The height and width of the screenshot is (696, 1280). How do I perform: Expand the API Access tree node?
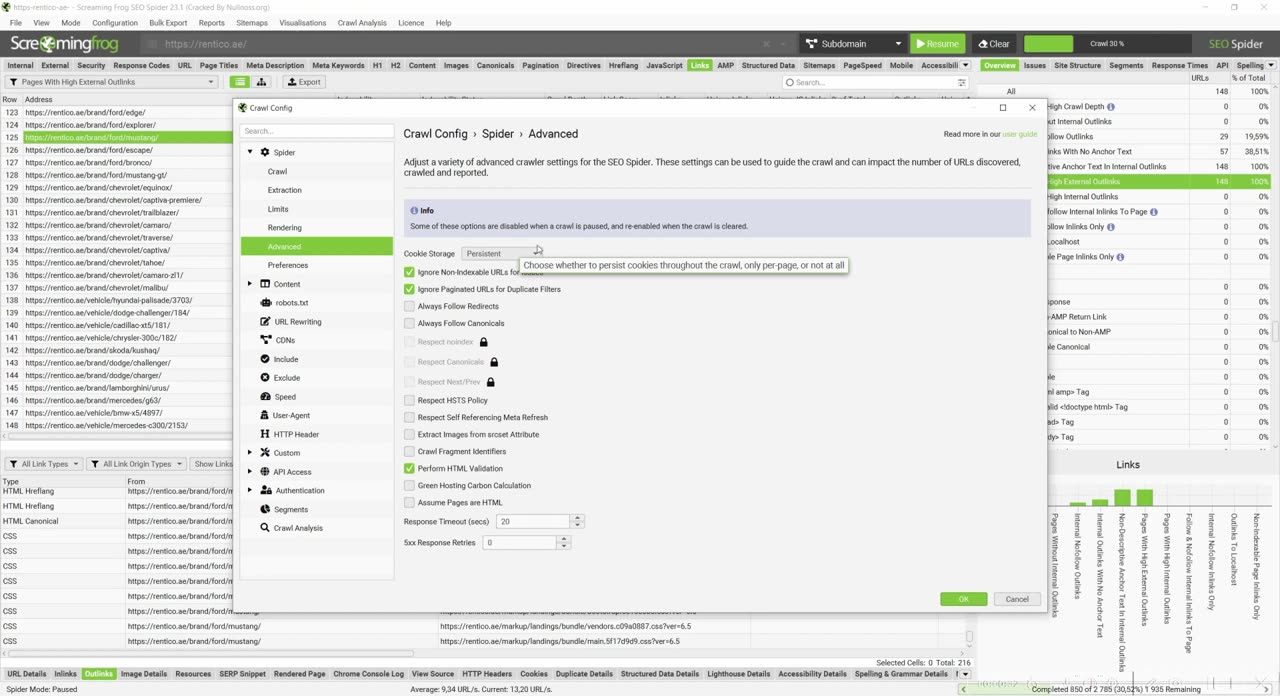point(250,472)
